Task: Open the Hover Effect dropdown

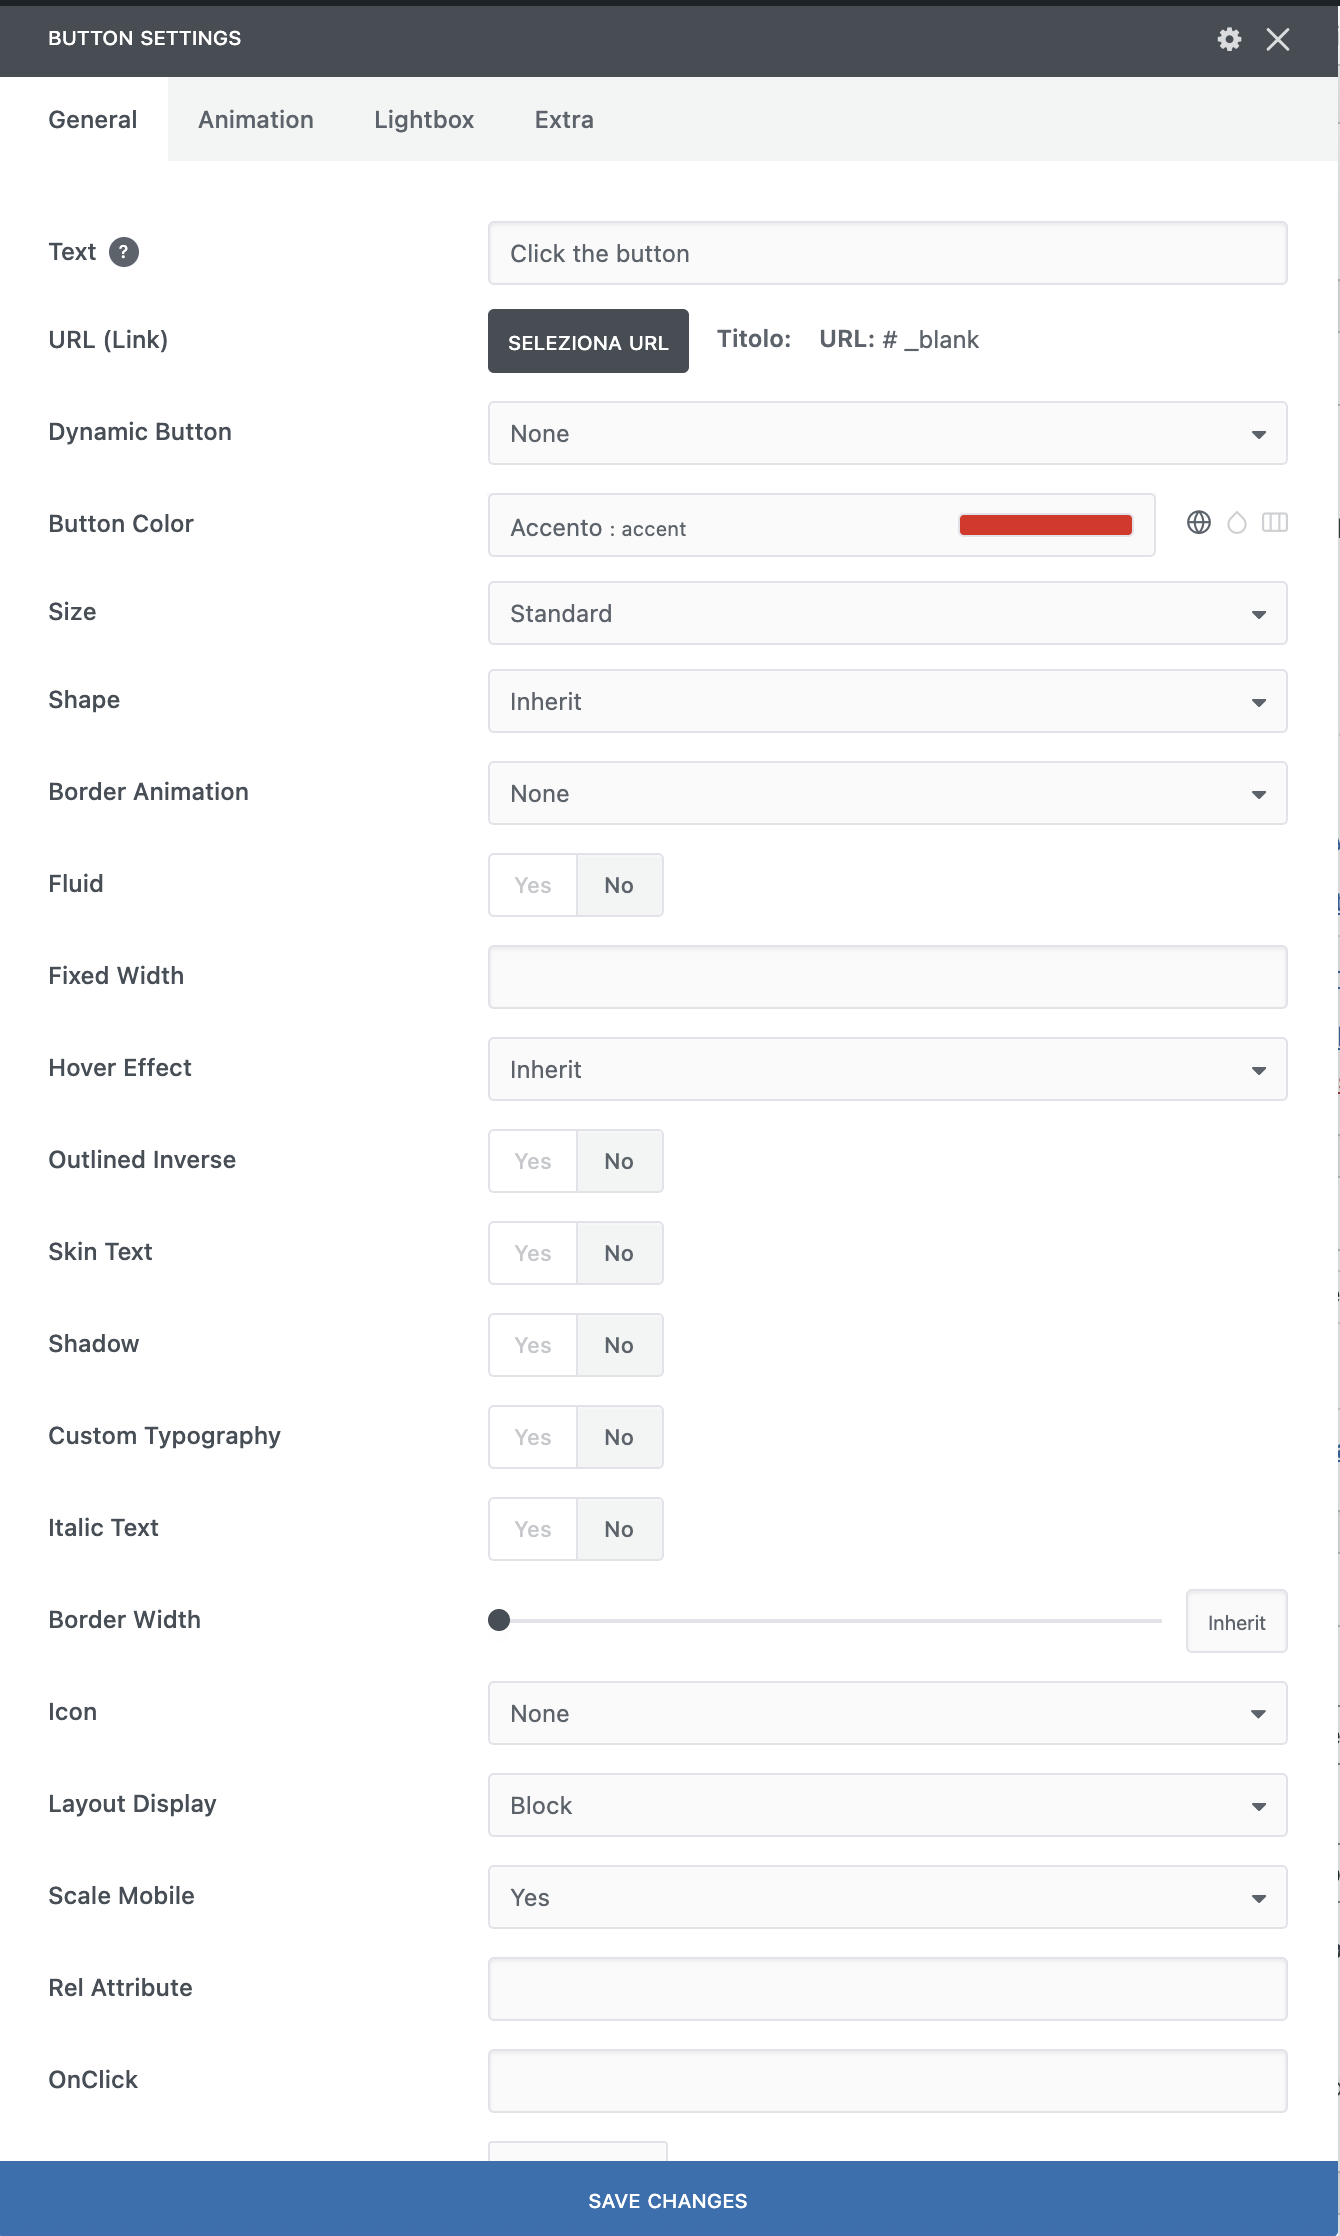Action: 887,1069
